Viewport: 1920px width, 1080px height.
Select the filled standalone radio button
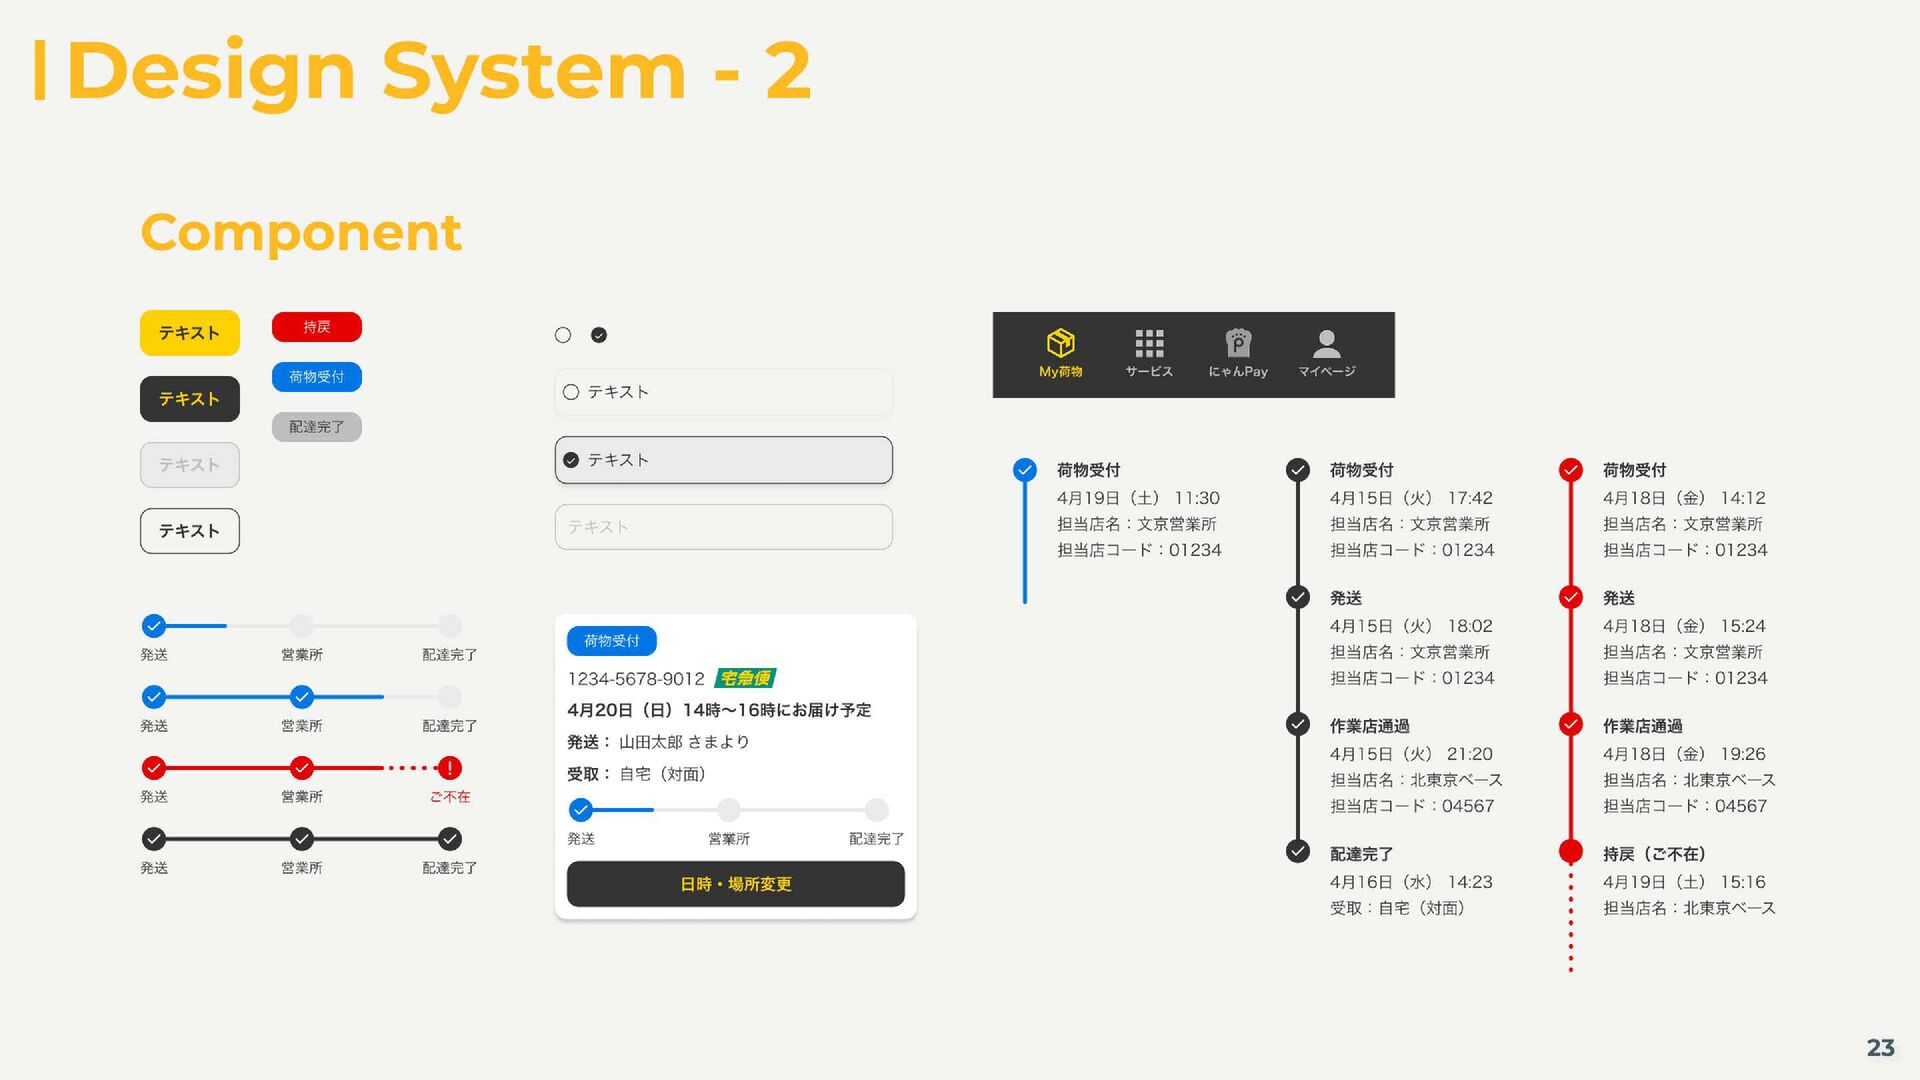[599, 335]
